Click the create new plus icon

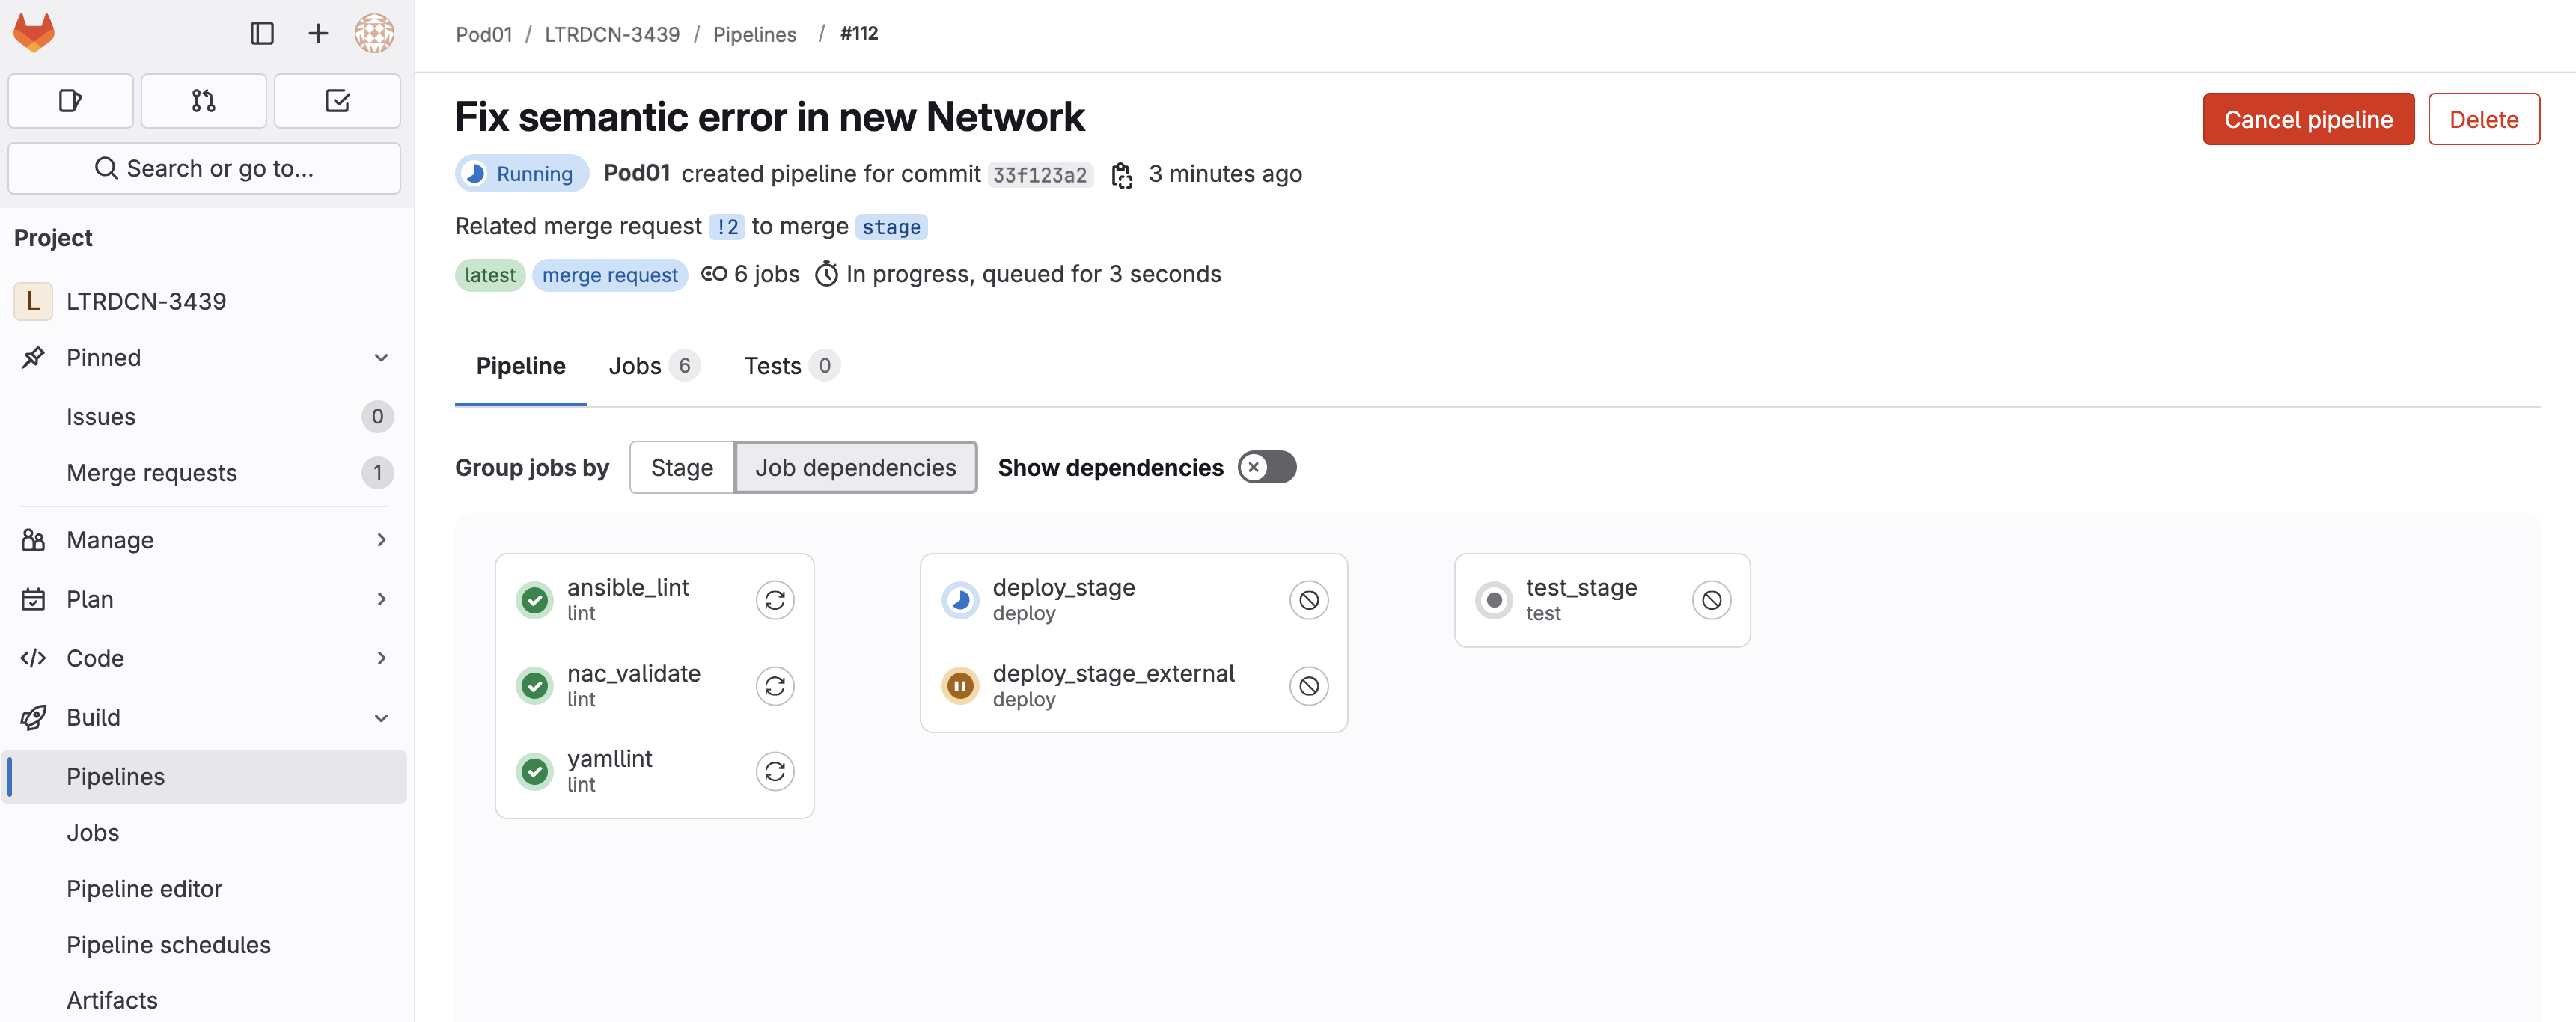coord(318,33)
